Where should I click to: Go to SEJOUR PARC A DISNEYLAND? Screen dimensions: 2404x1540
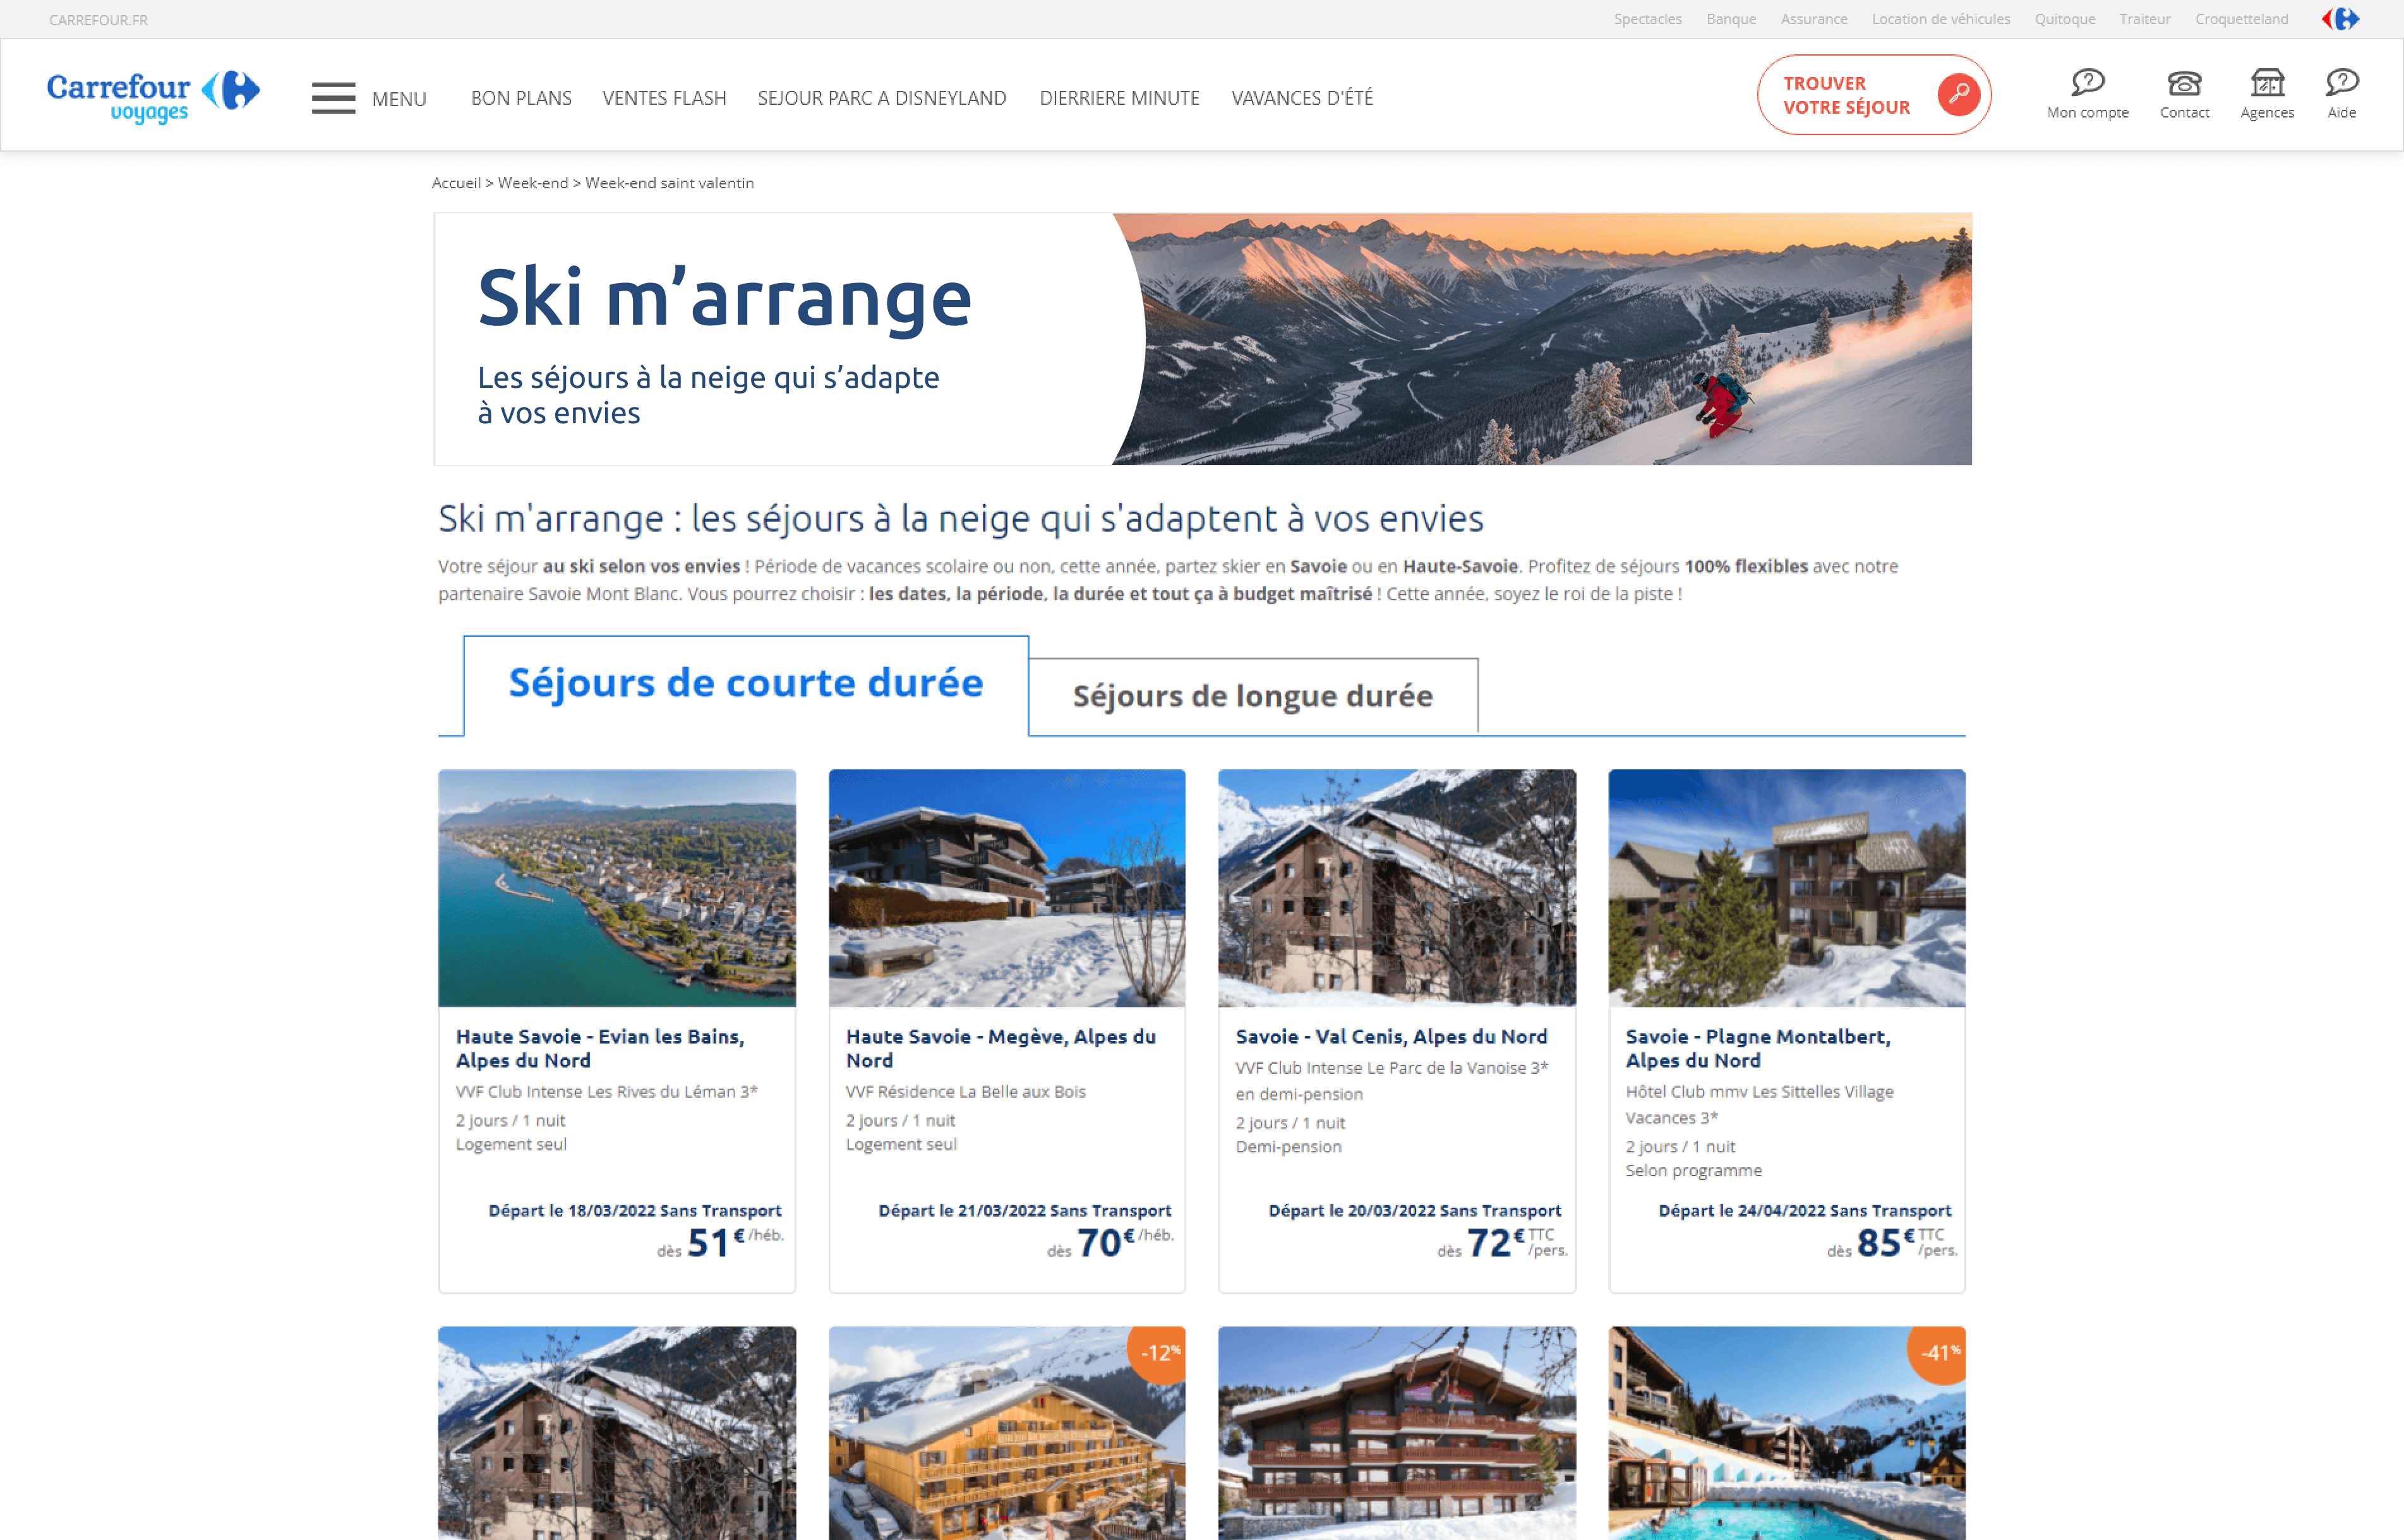(x=882, y=98)
